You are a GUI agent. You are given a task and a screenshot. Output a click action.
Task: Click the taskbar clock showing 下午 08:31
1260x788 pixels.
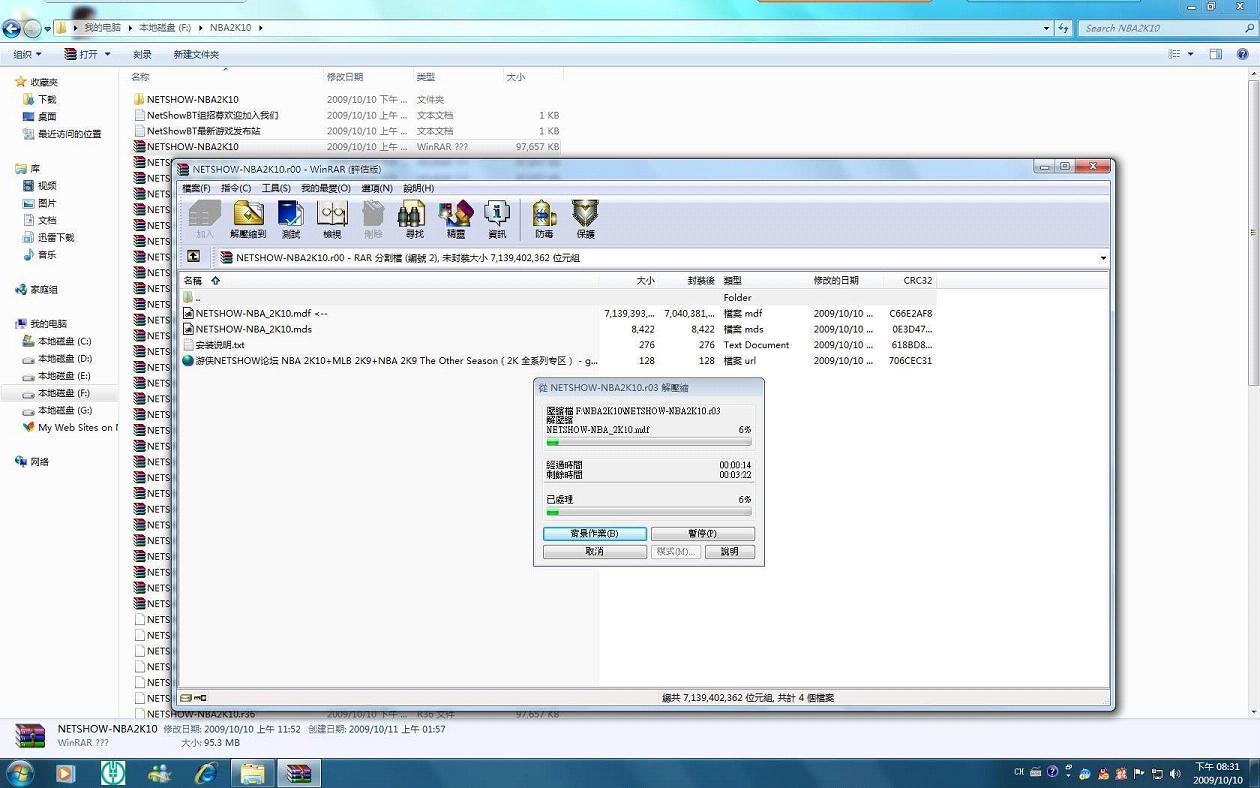click(1217, 773)
